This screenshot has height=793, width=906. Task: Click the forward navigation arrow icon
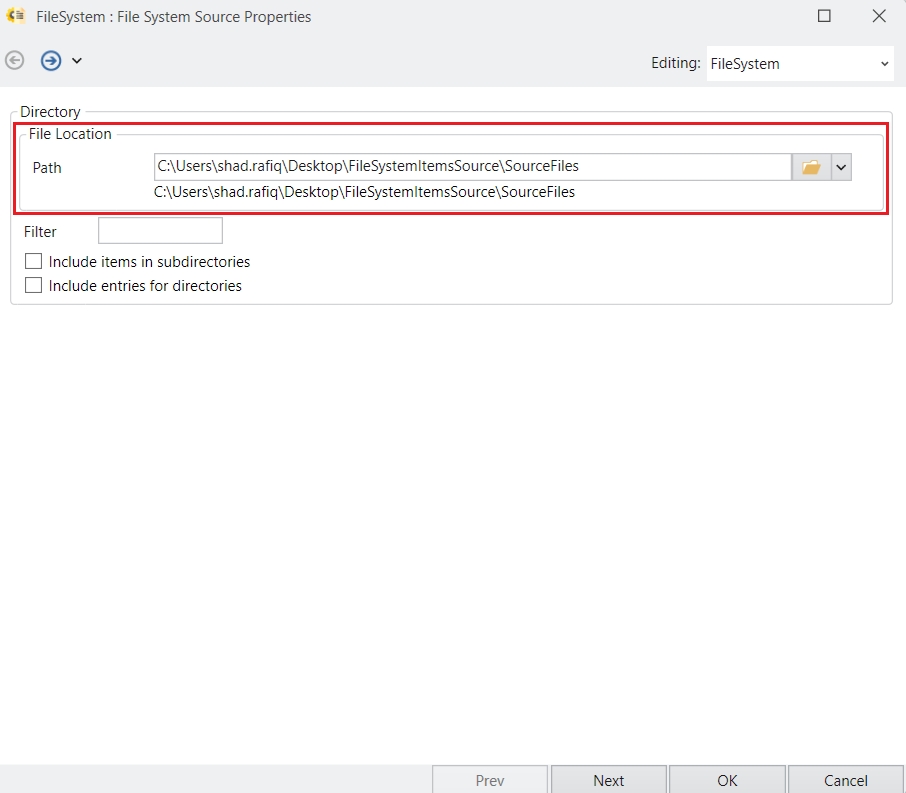coord(51,60)
